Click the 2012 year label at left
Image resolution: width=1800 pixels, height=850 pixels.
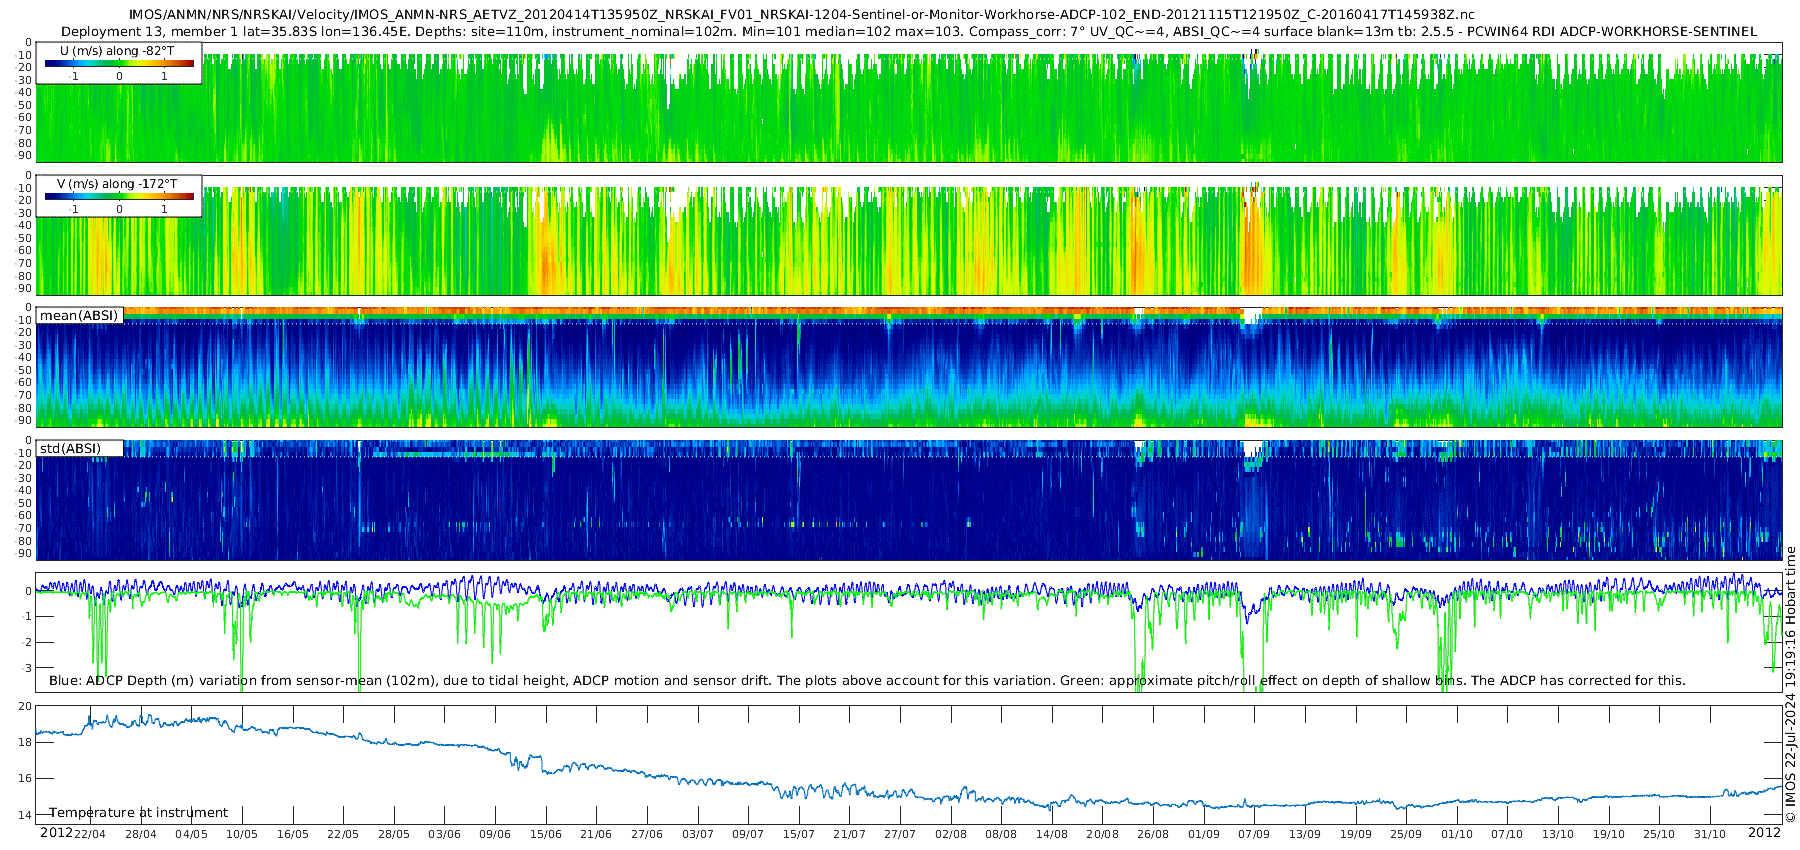pyautogui.click(x=56, y=833)
